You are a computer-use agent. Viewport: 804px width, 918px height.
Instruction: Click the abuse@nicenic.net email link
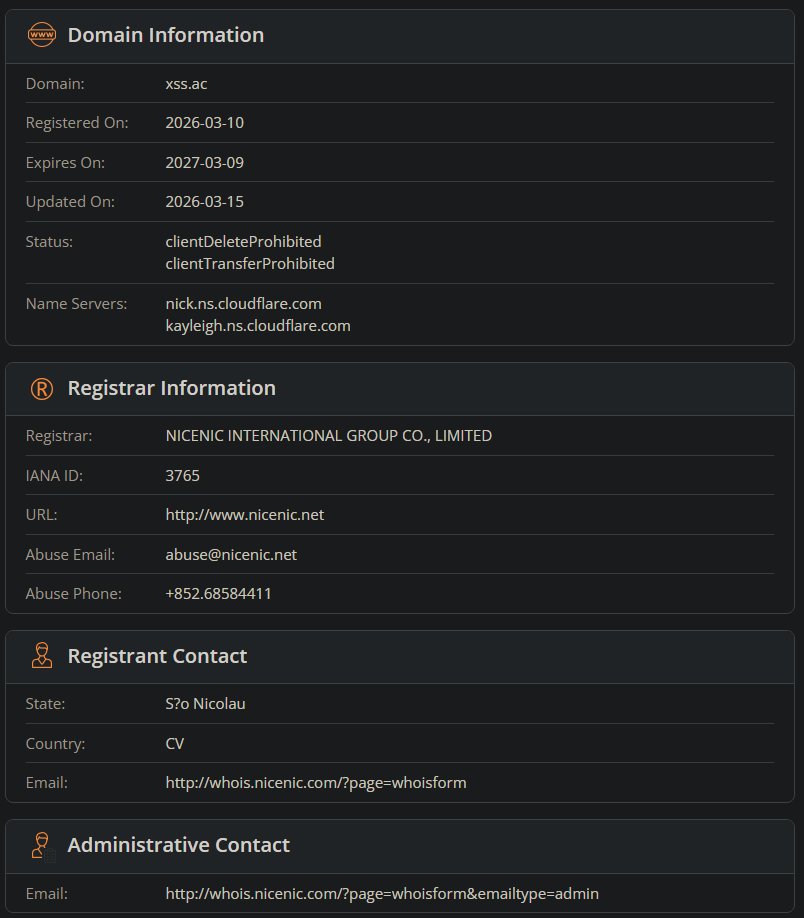pyautogui.click(x=232, y=554)
